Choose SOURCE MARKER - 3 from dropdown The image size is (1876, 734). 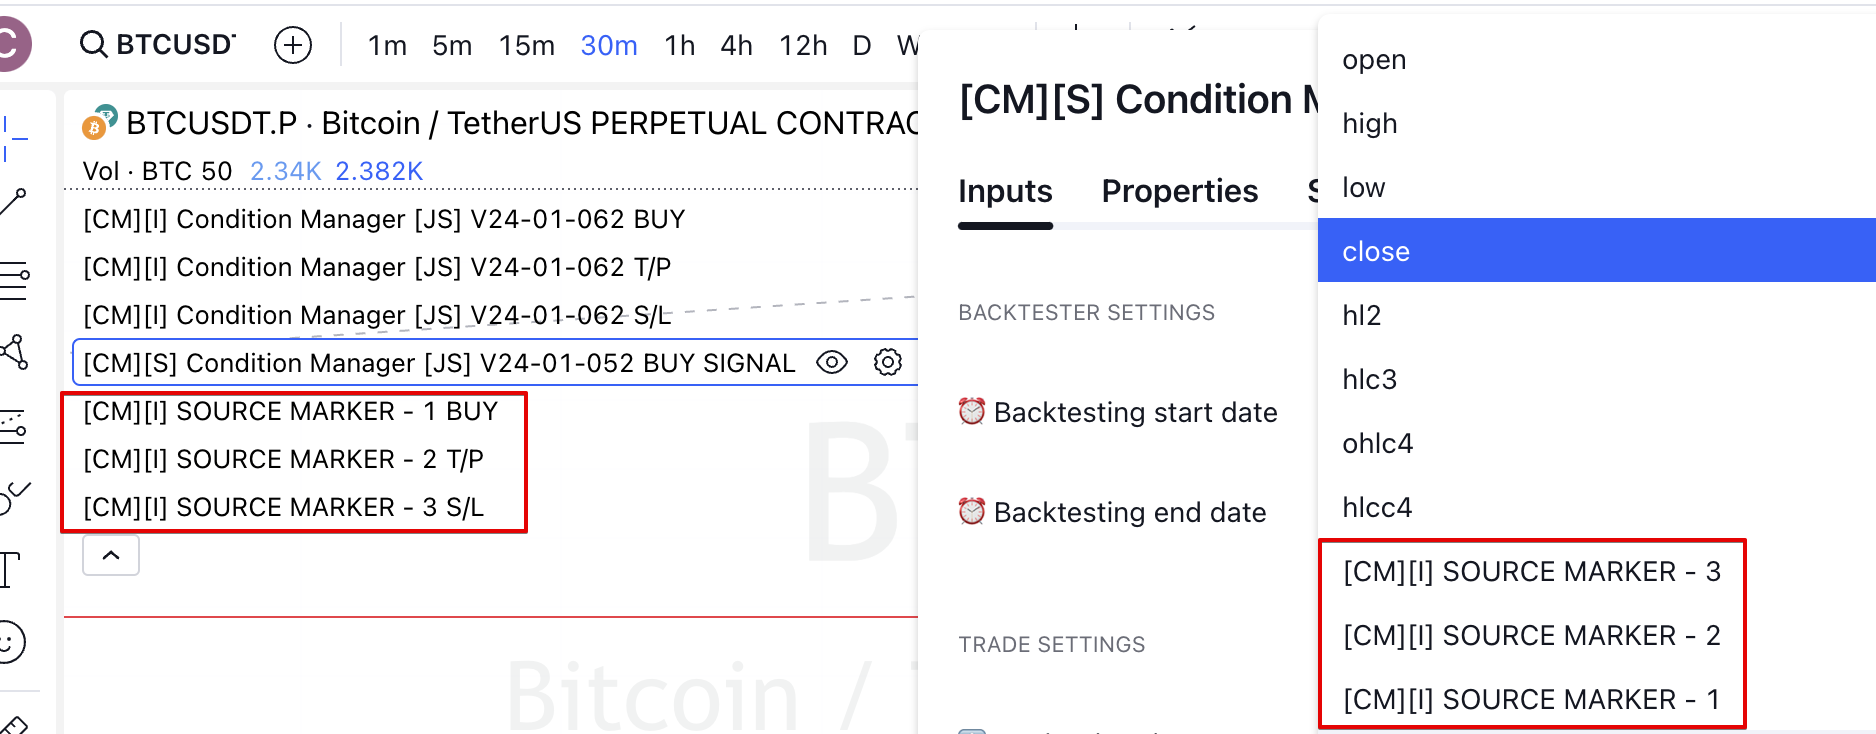(1531, 571)
